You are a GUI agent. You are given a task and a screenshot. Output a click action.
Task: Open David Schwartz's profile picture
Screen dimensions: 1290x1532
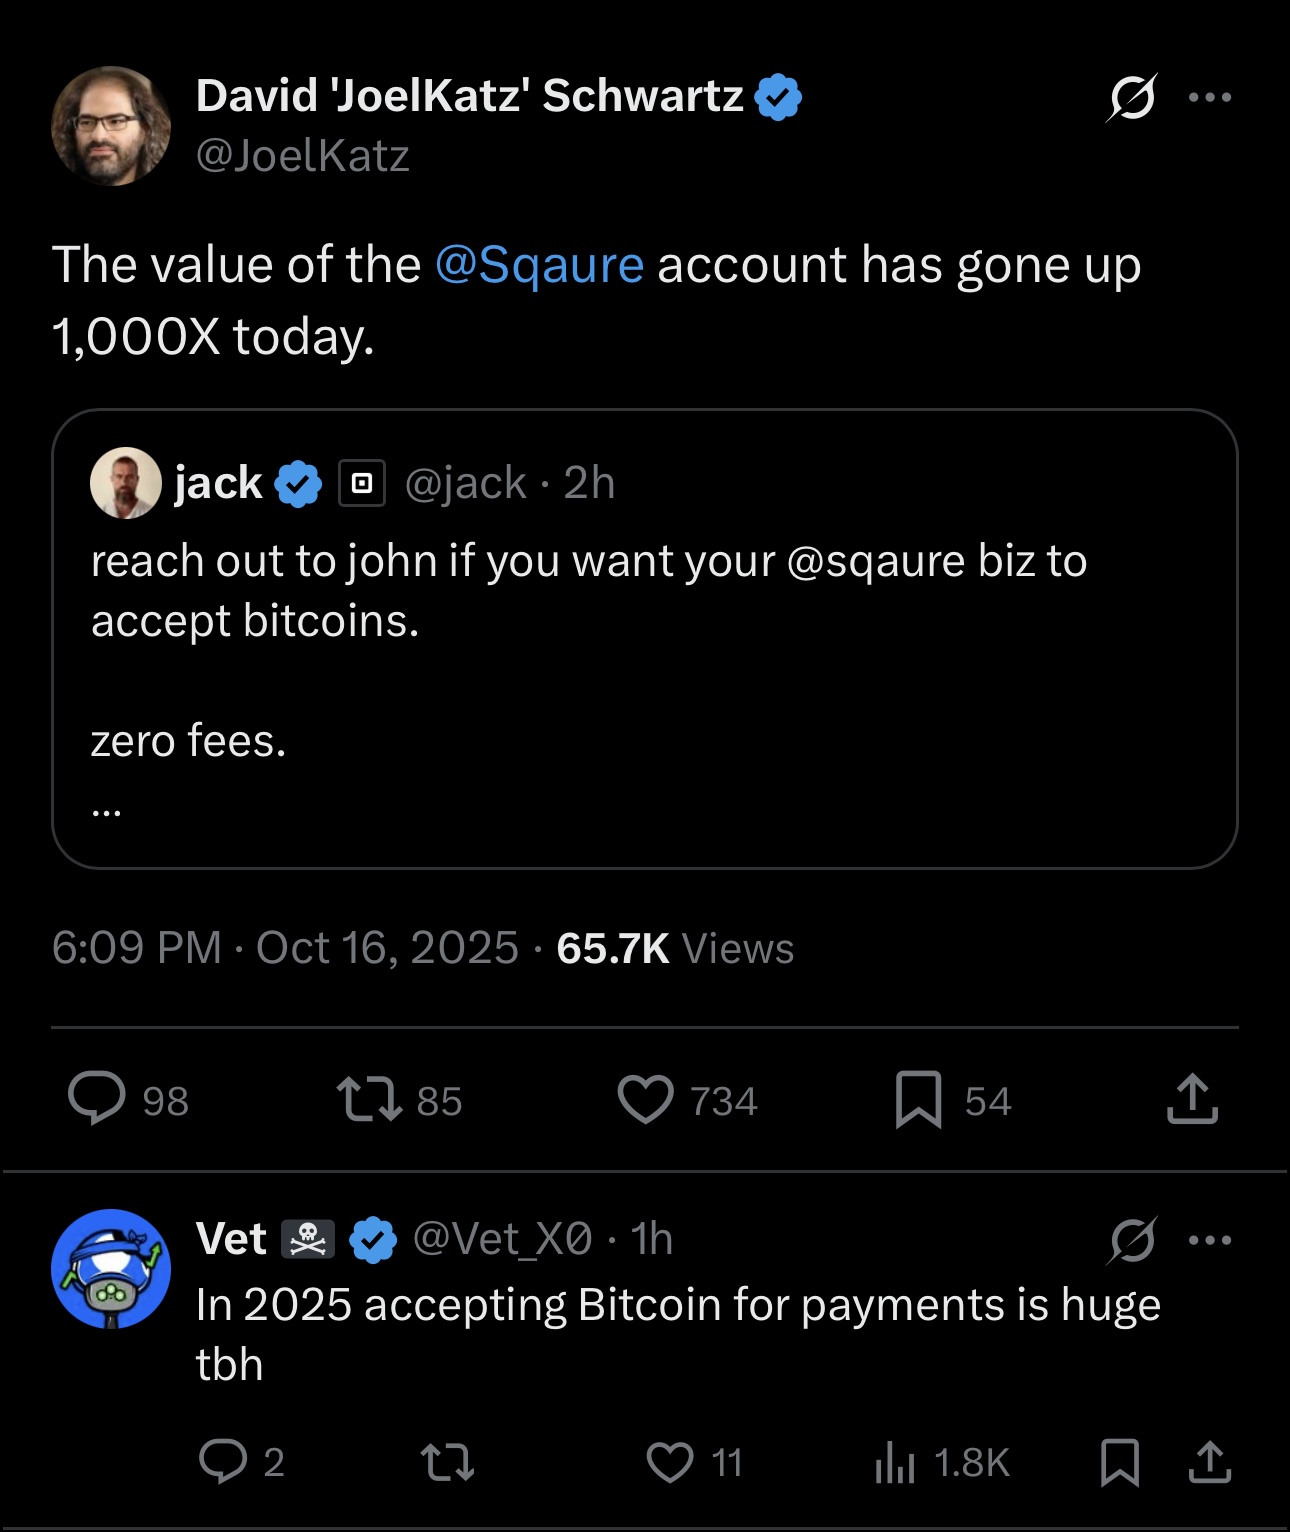coord(111,126)
